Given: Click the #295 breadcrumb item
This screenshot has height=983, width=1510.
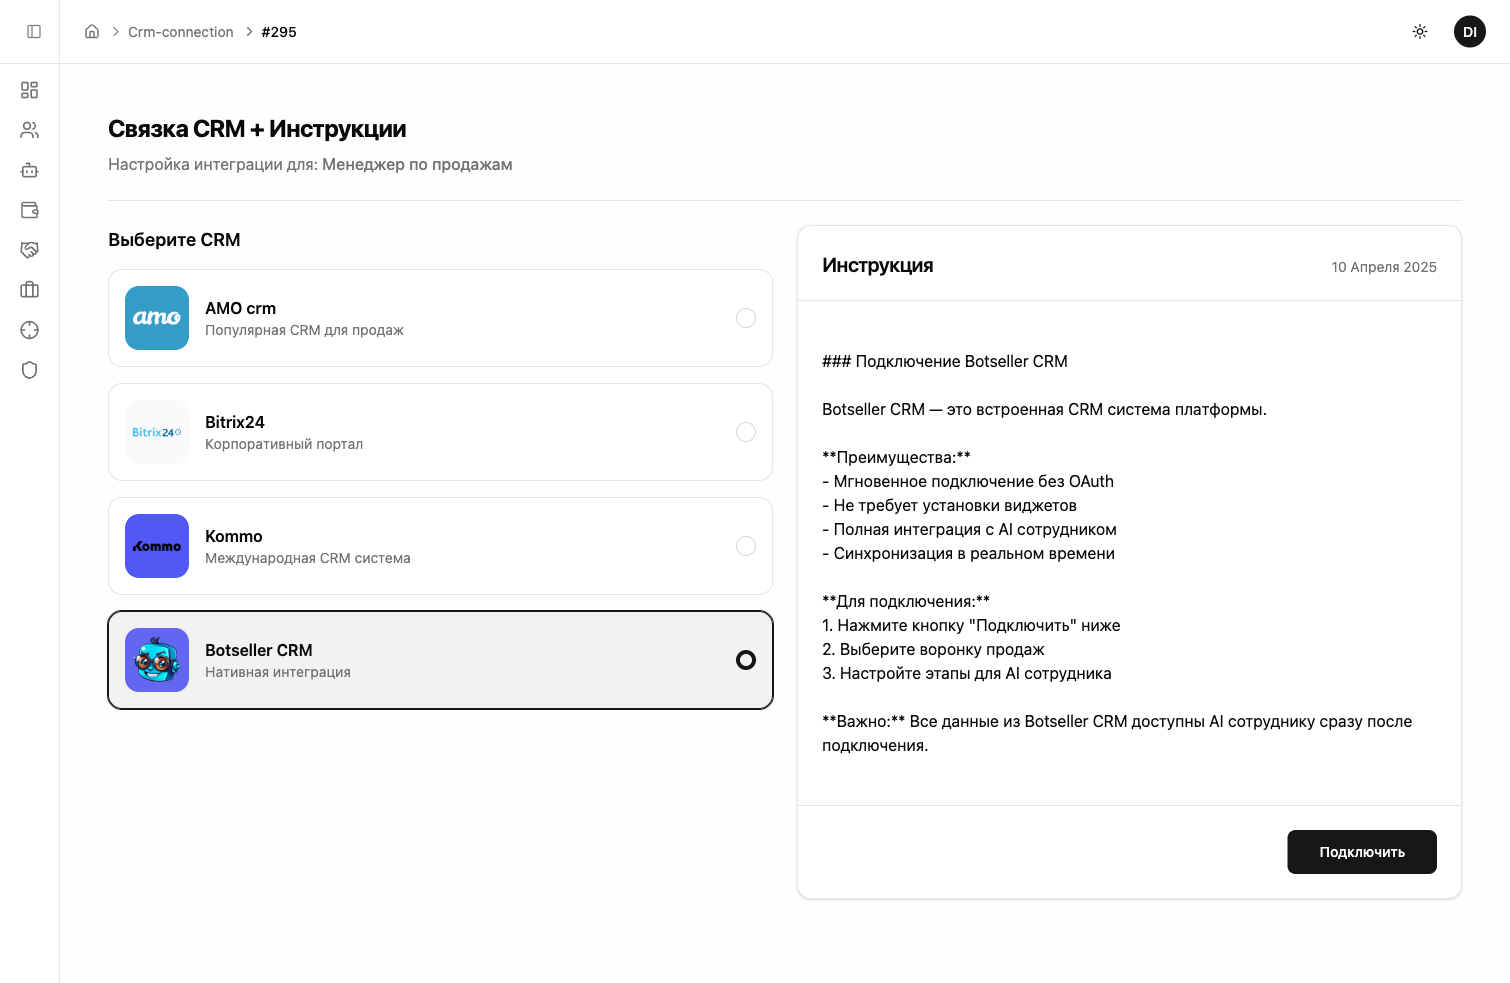Looking at the screenshot, I should (279, 32).
